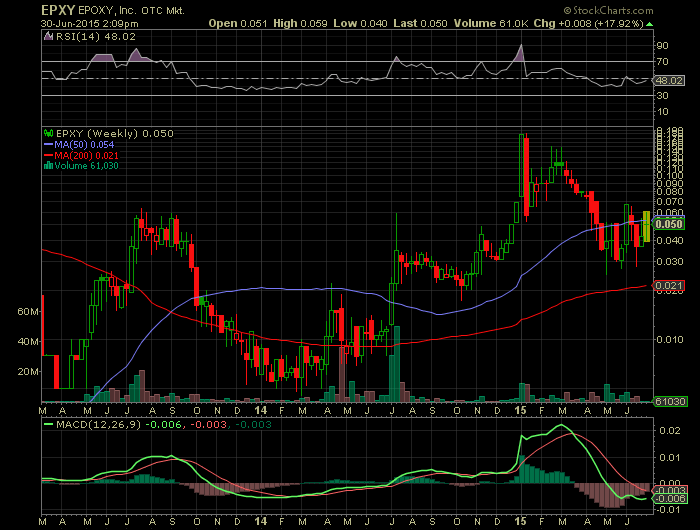Click the MA(200) 0.021 legend label

[x=86, y=155]
